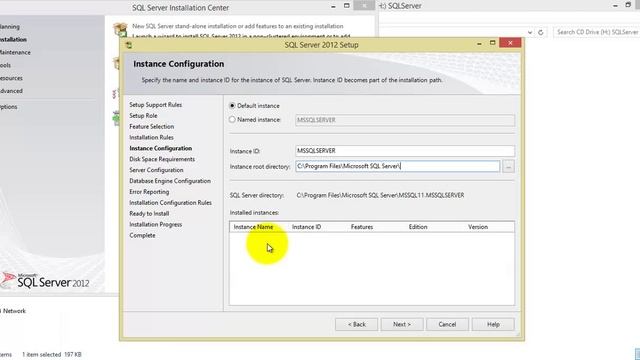Click the Features column header
Viewport: 640px width, 360px height.
pos(362,227)
